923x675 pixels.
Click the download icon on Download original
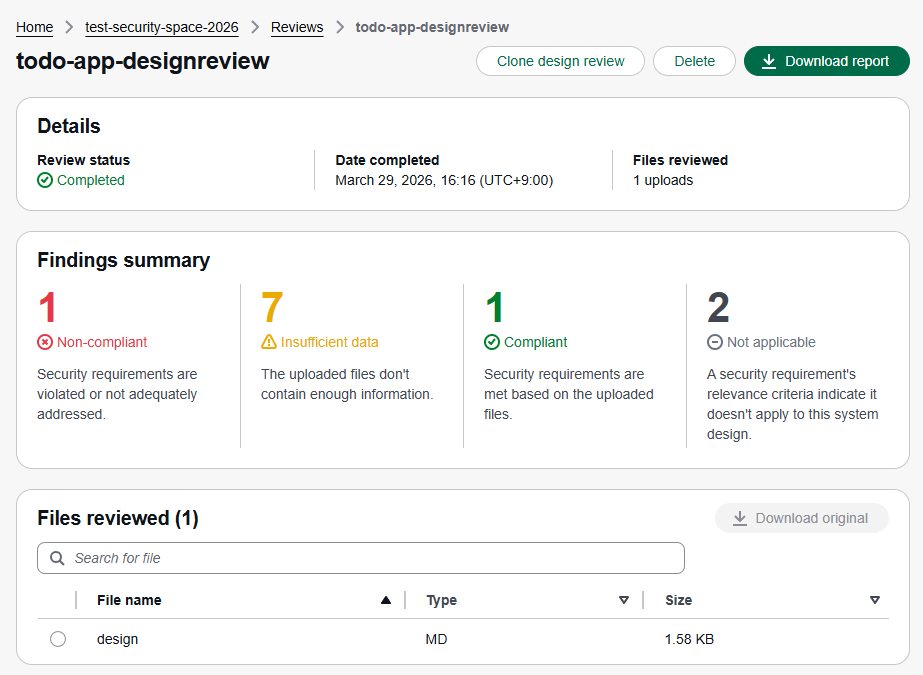(740, 518)
